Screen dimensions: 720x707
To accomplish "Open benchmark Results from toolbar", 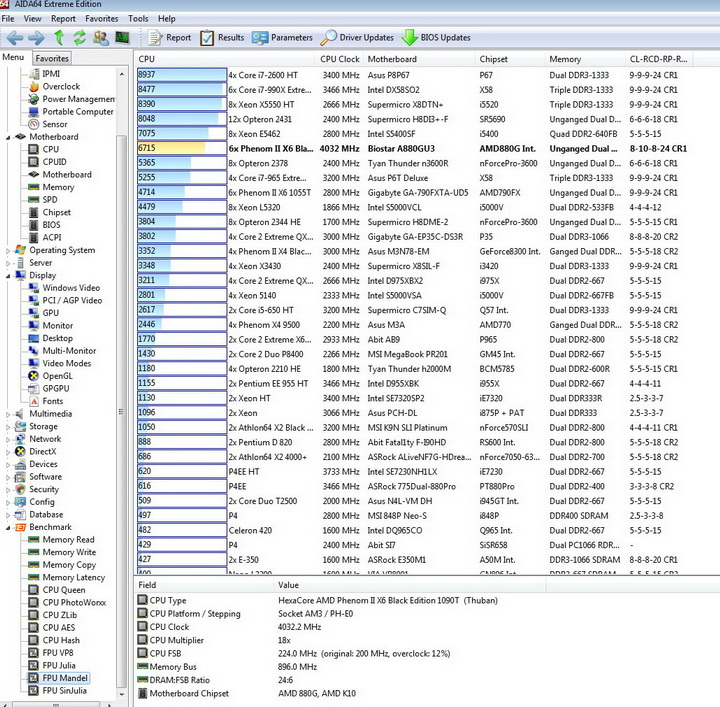I will point(222,38).
